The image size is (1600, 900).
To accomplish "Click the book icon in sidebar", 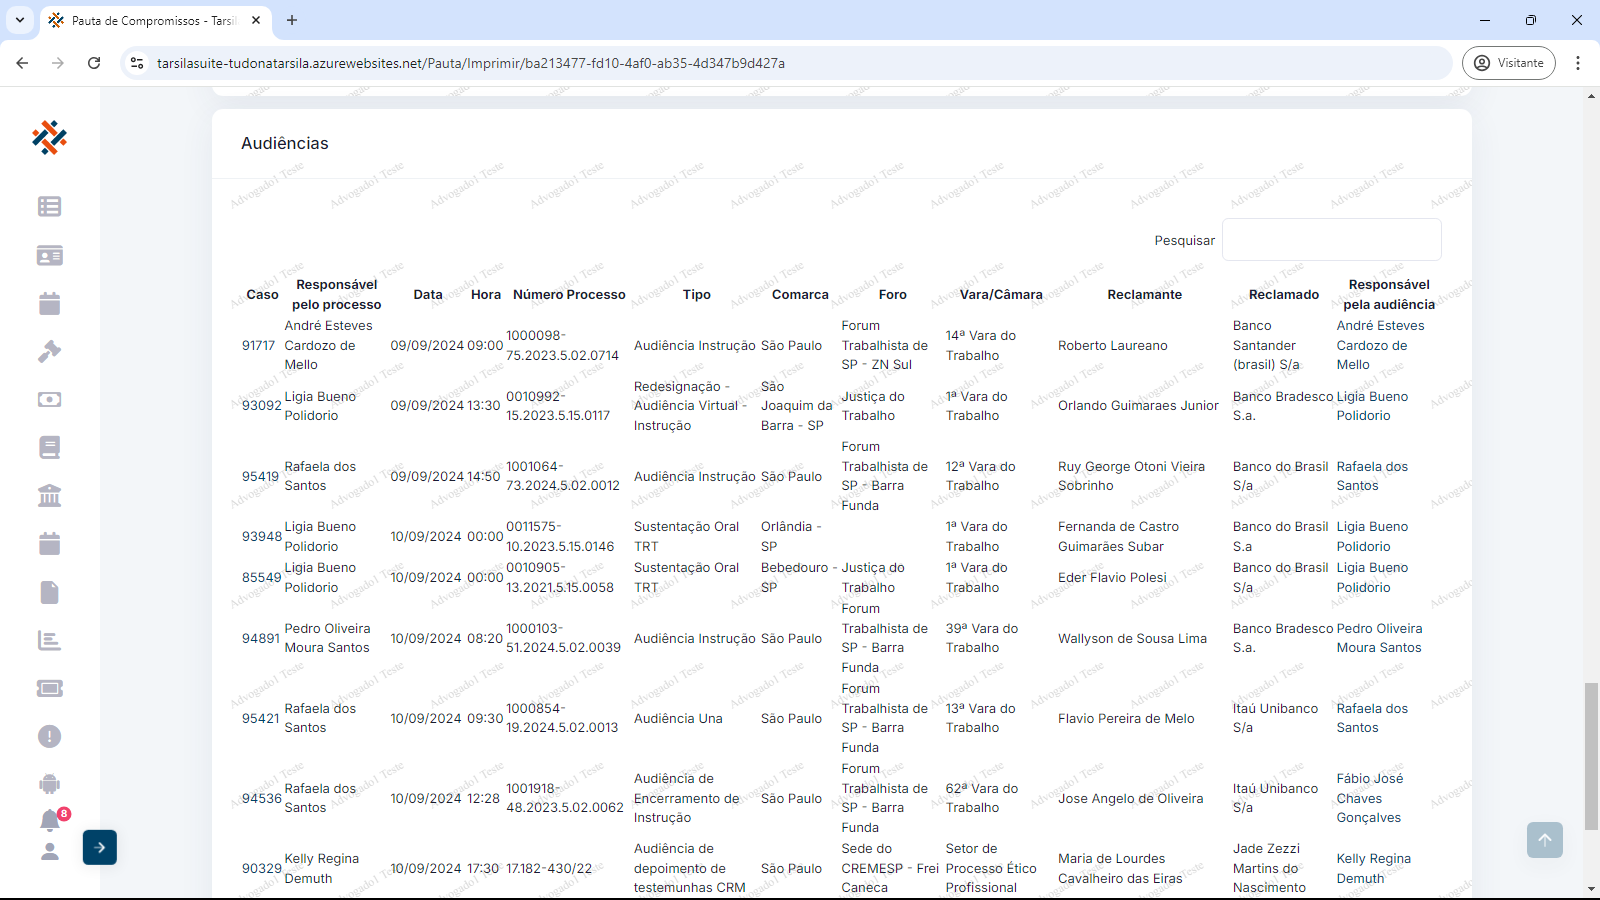I will tap(49, 447).
